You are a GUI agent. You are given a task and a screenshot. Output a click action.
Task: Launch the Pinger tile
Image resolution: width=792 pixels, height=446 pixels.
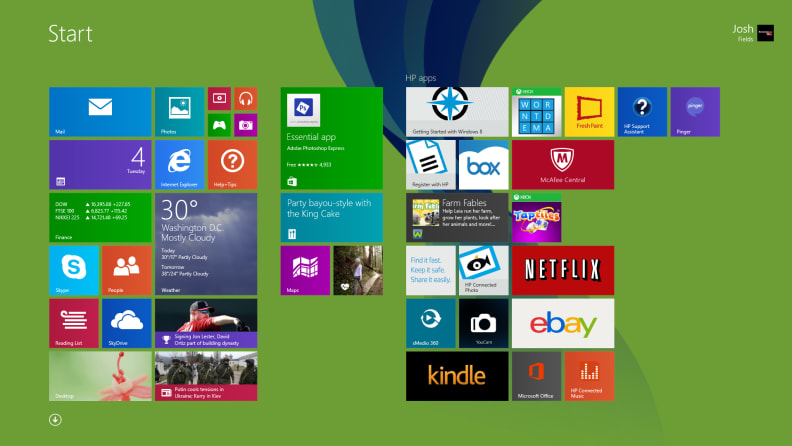click(x=695, y=112)
